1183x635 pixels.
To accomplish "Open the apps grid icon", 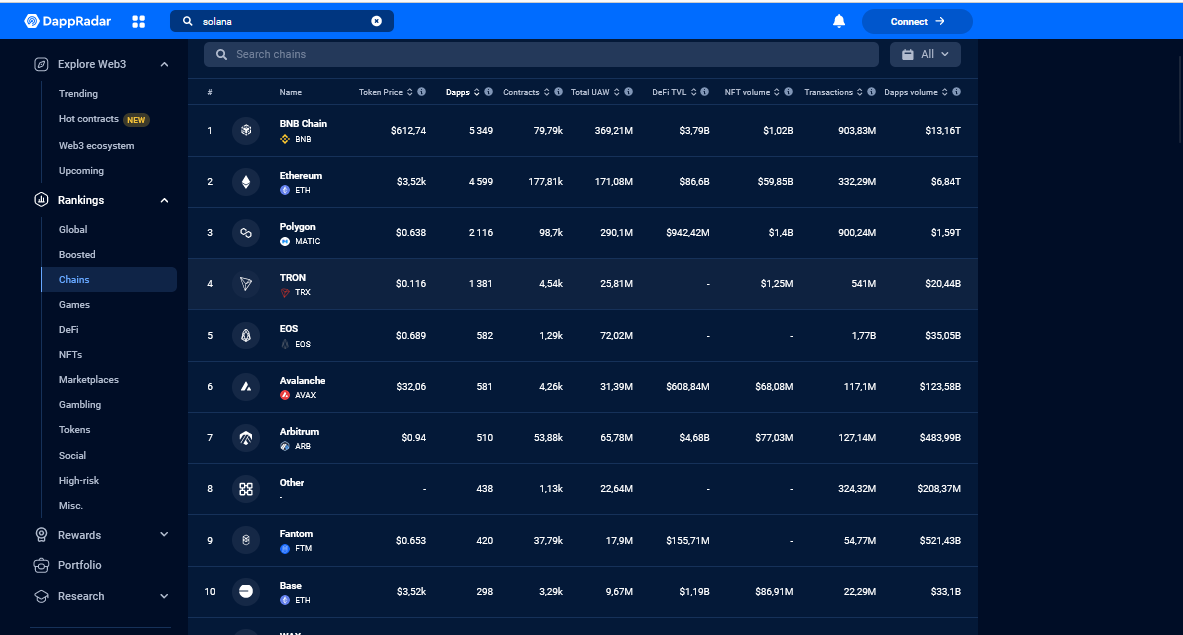I will (x=138, y=21).
